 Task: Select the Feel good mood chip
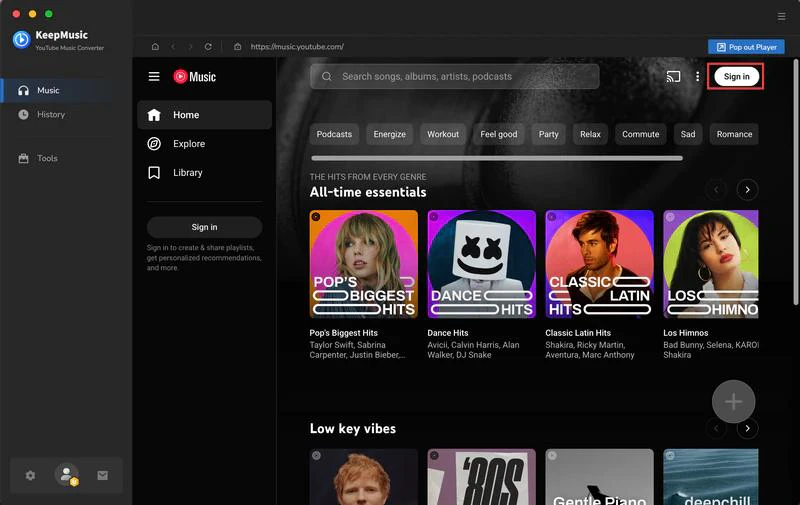click(498, 134)
